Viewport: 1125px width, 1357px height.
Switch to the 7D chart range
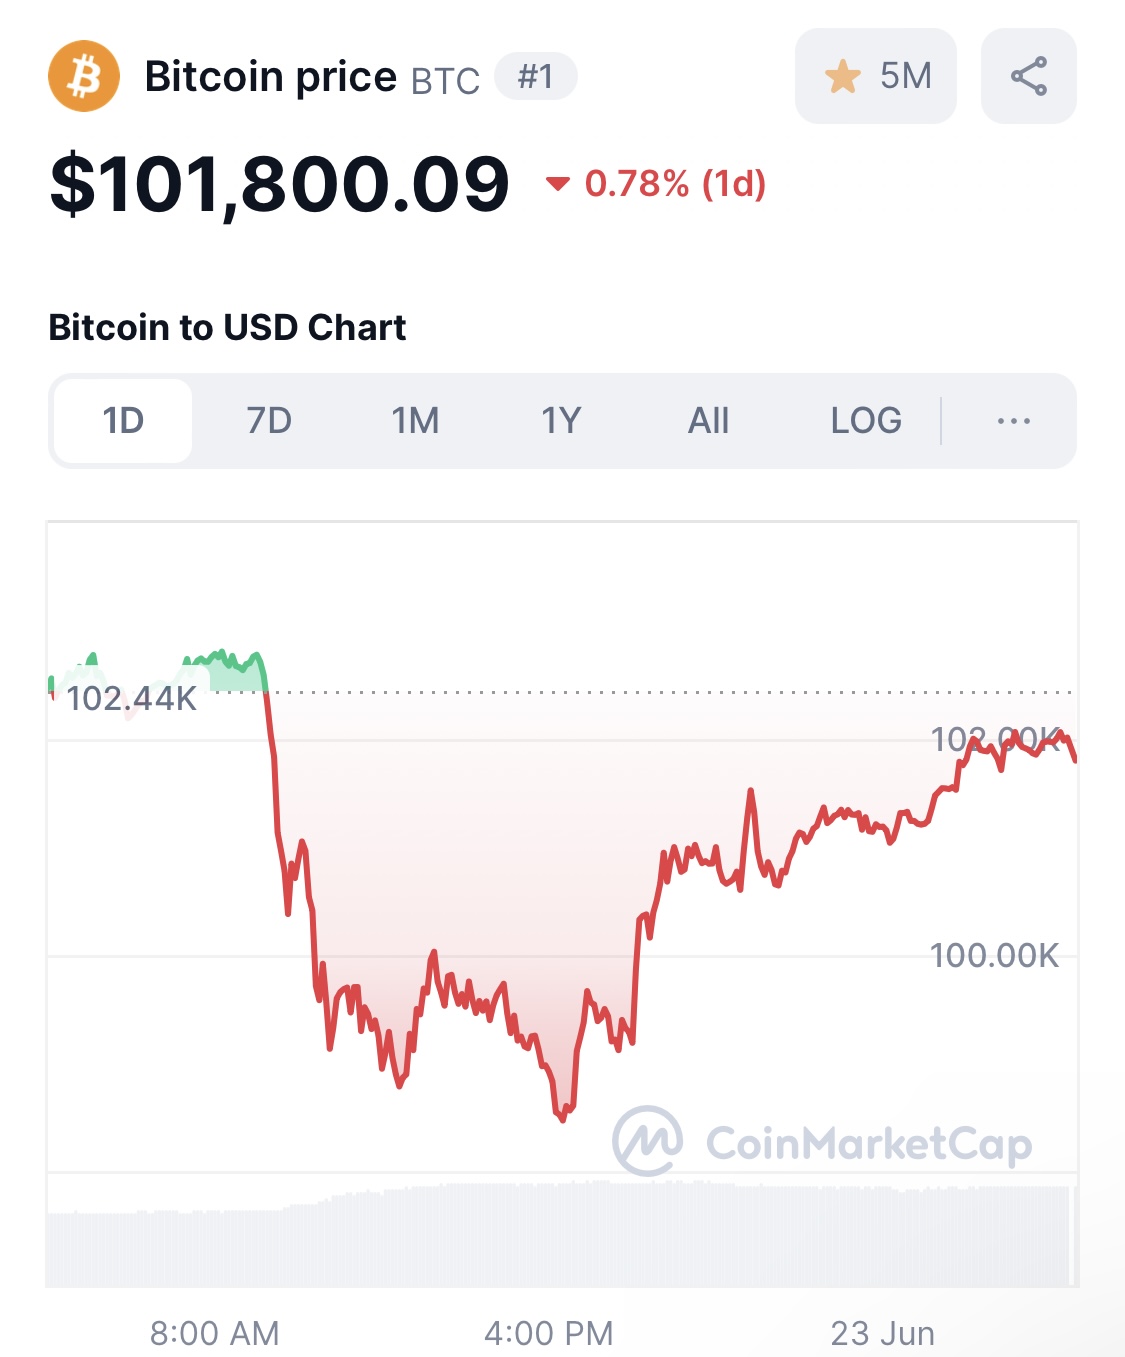click(x=269, y=421)
